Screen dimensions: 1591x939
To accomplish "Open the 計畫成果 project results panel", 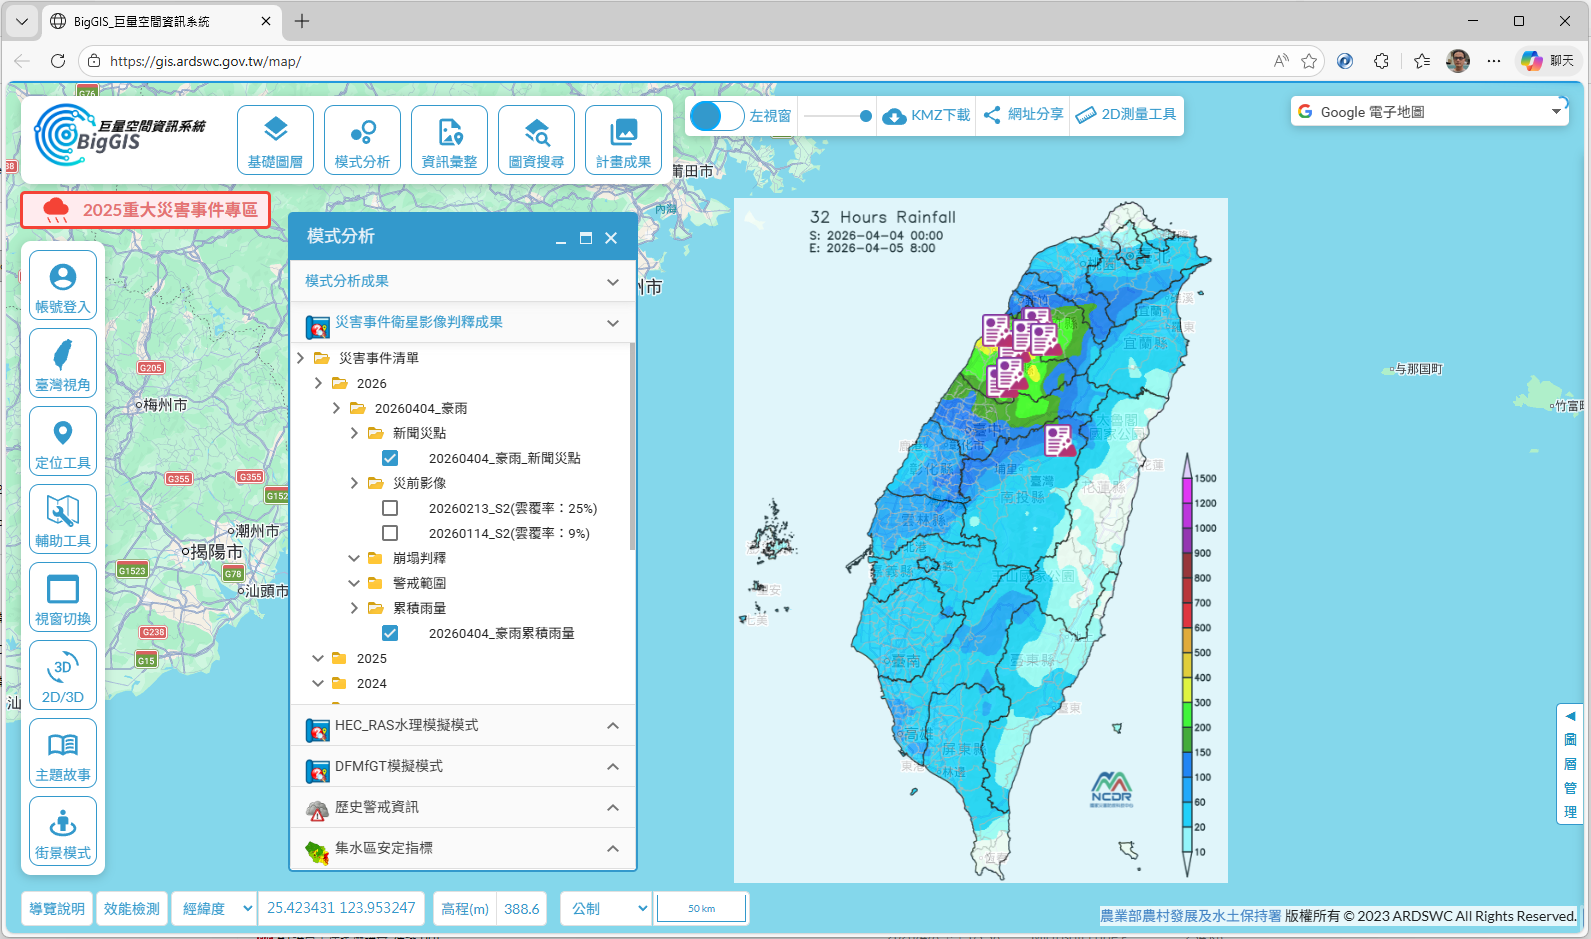I will 623,140.
